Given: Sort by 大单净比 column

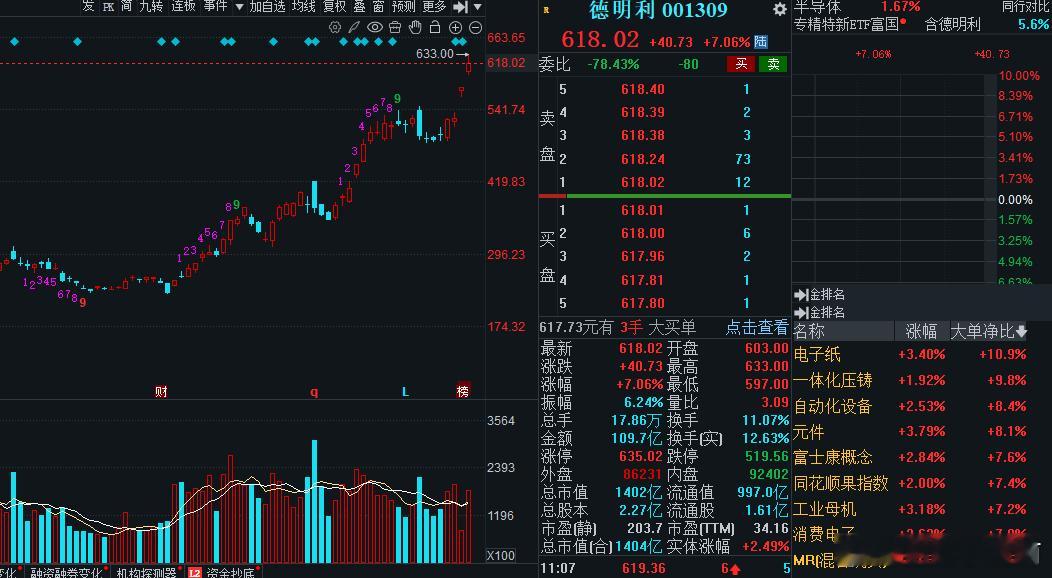Looking at the screenshot, I should pos(988,331).
